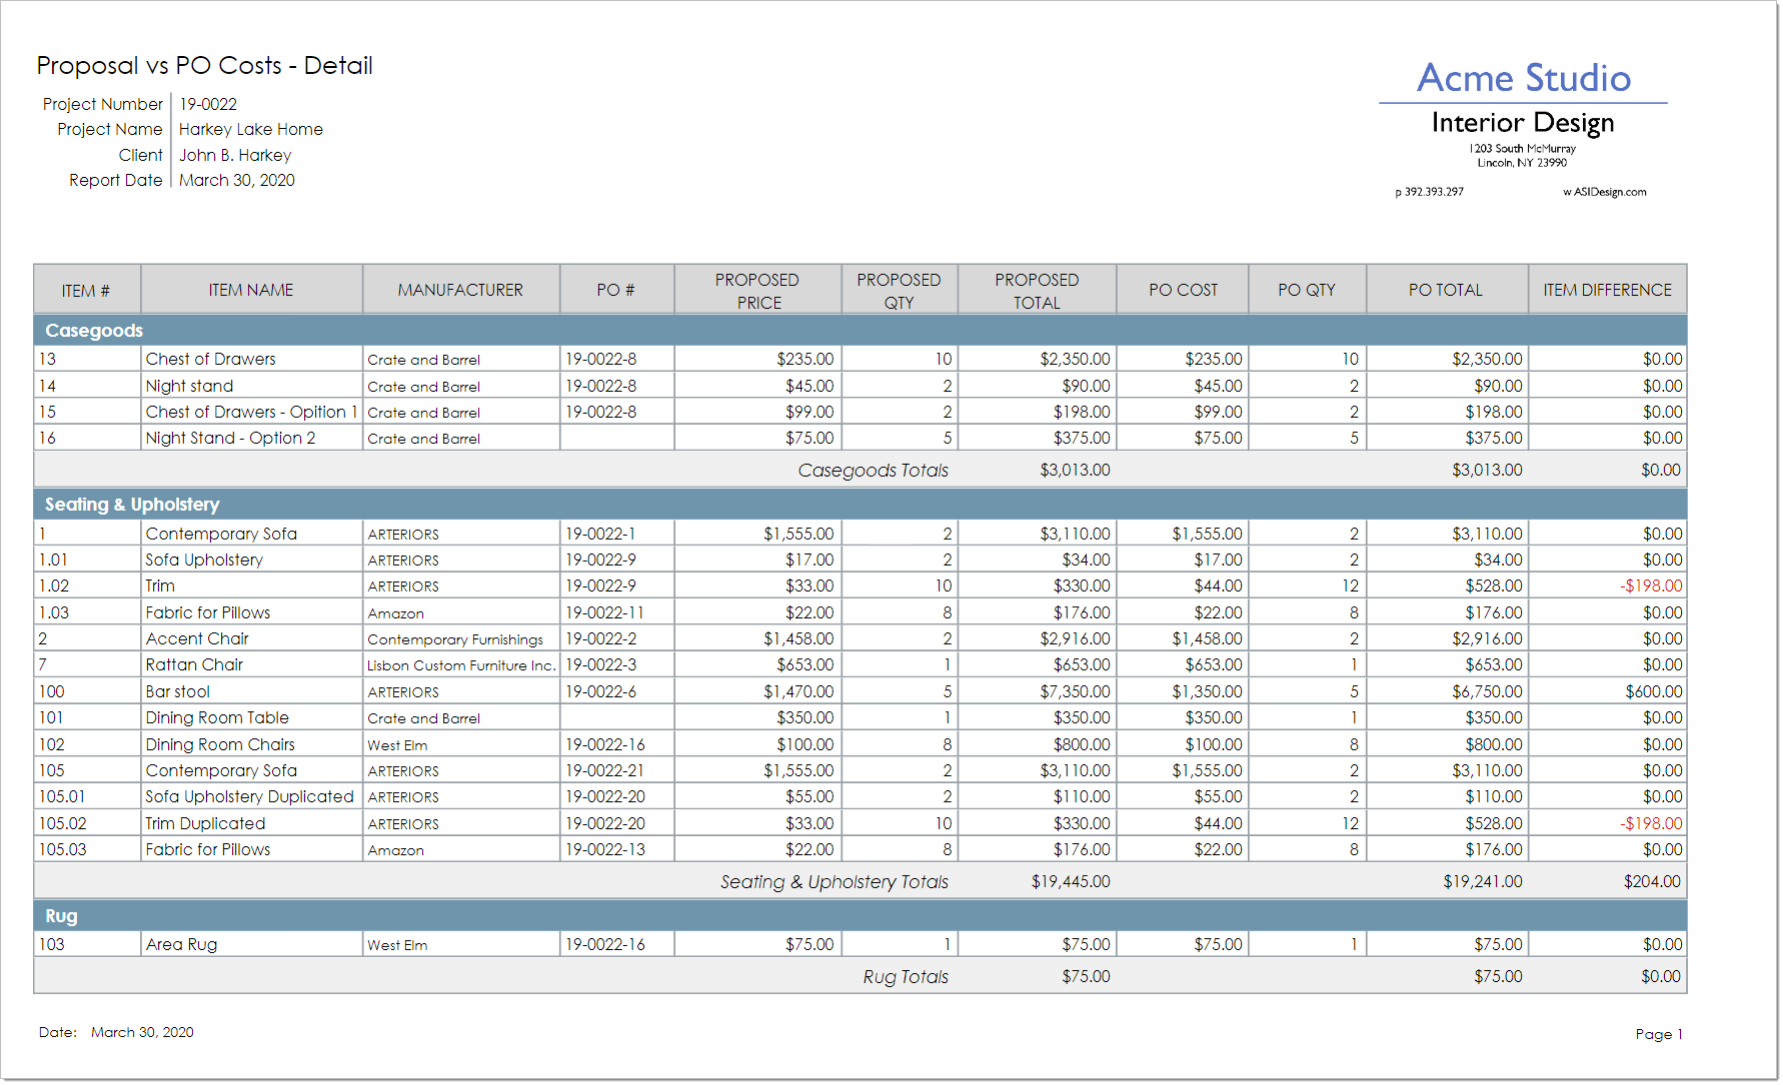This screenshot has height=1085, width=1783.
Task: Click Interior Design subtitle under logo
Action: click(x=1522, y=122)
